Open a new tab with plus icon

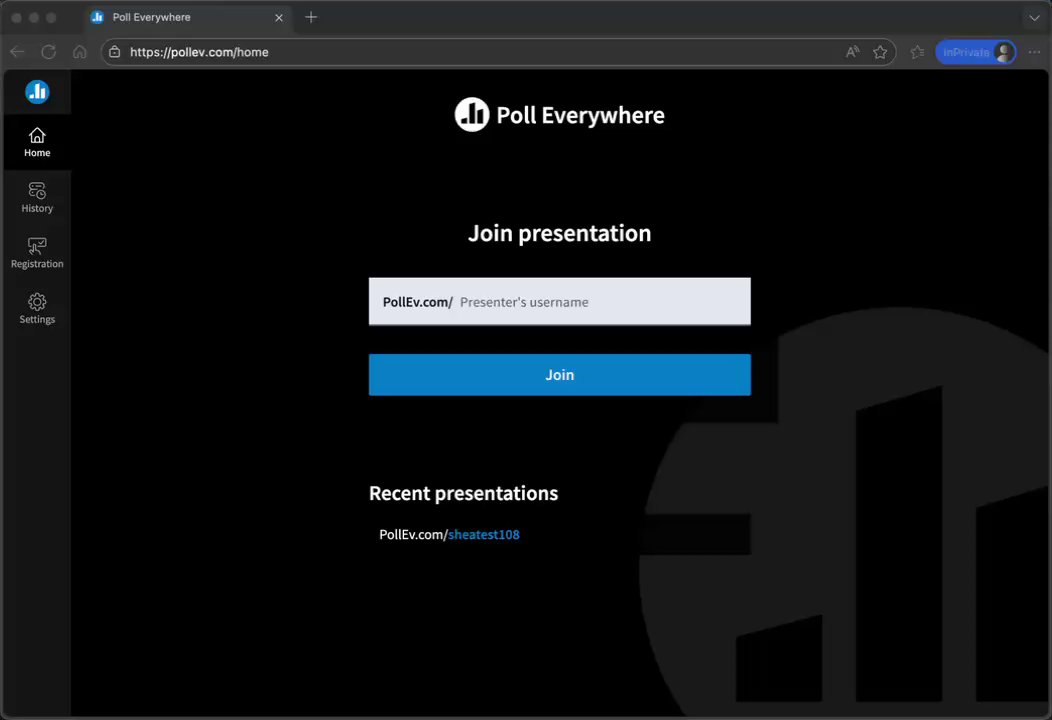point(311,17)
